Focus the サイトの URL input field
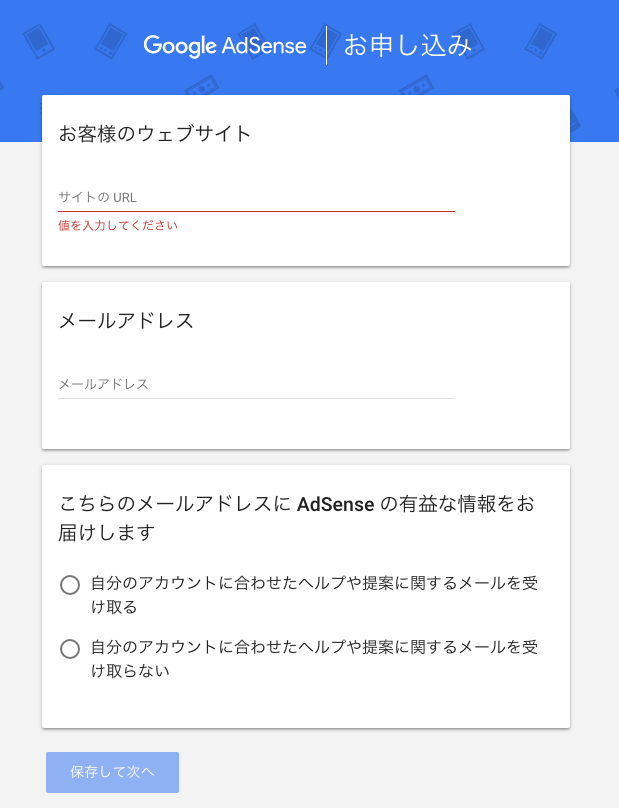This screenshot has width=619, height=808. (256, 197)
